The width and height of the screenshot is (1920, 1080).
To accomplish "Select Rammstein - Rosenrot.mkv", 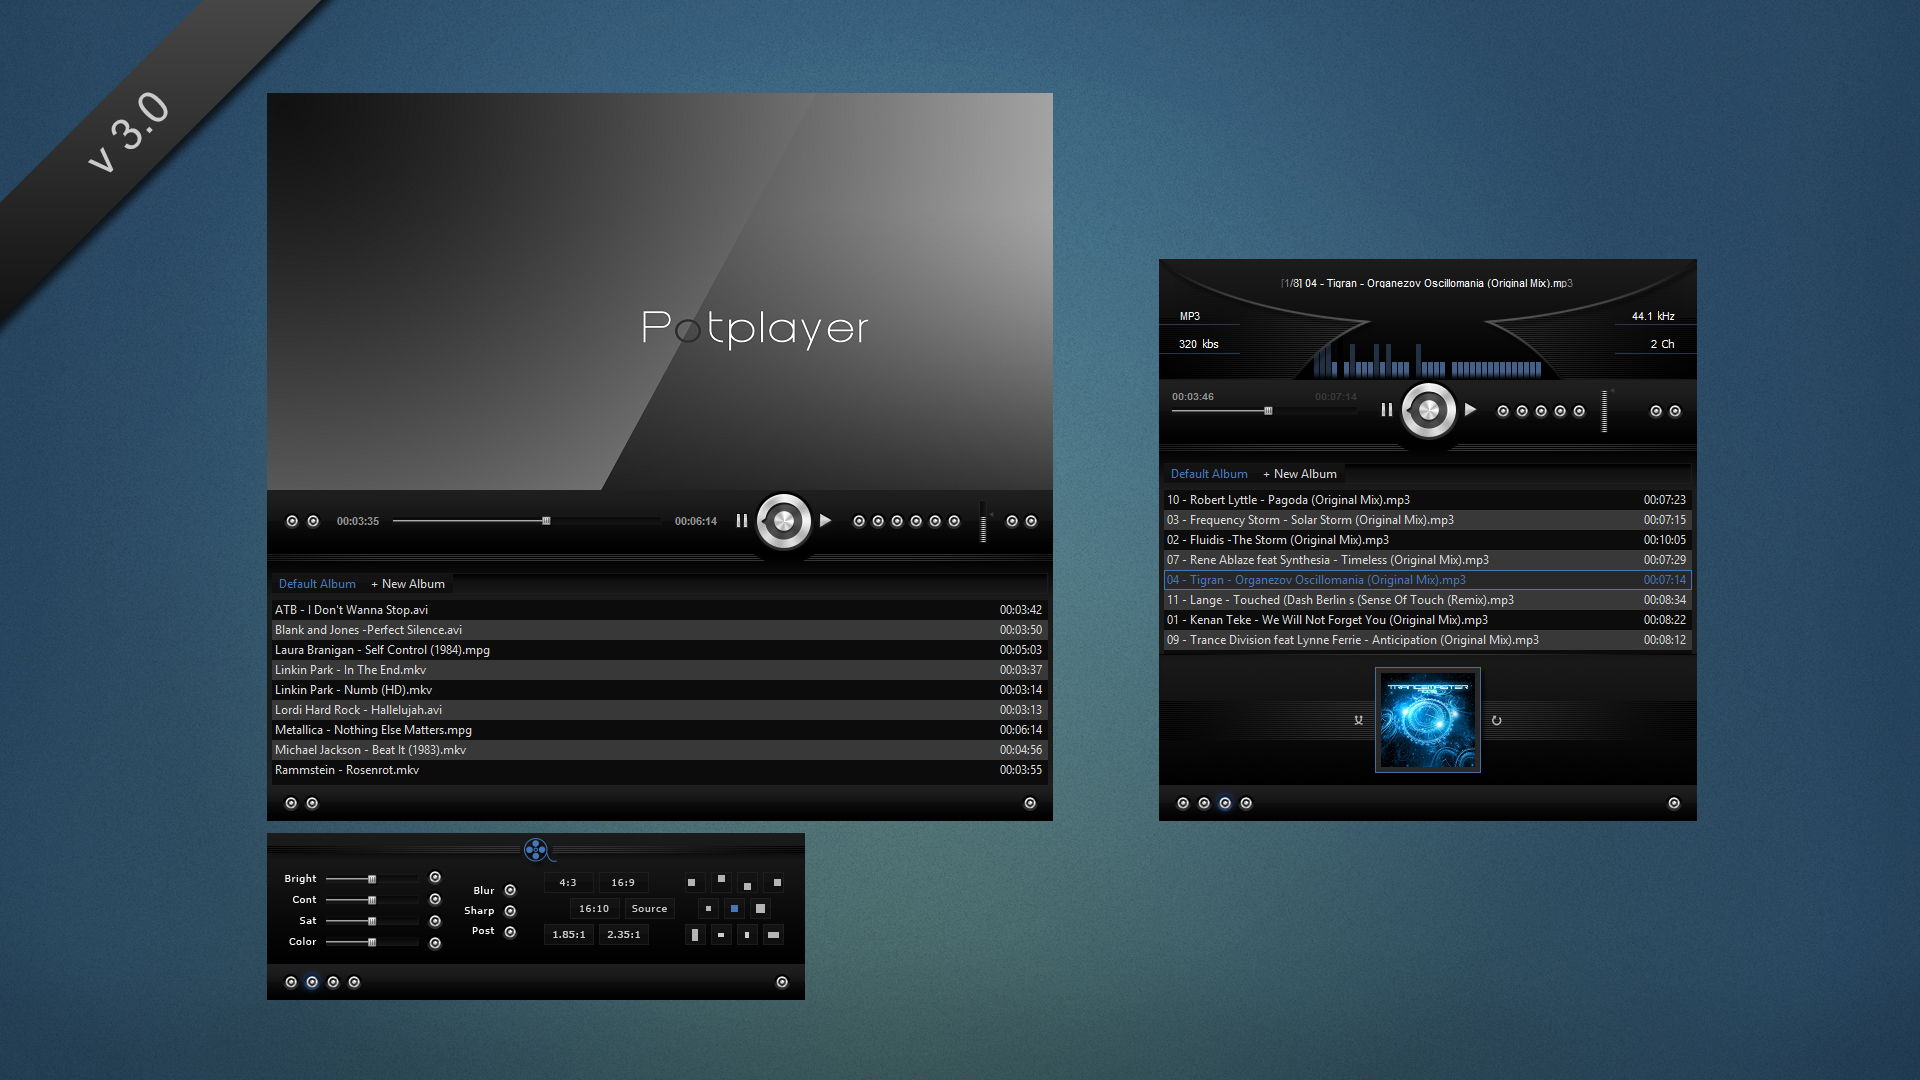I will point(658,770).
